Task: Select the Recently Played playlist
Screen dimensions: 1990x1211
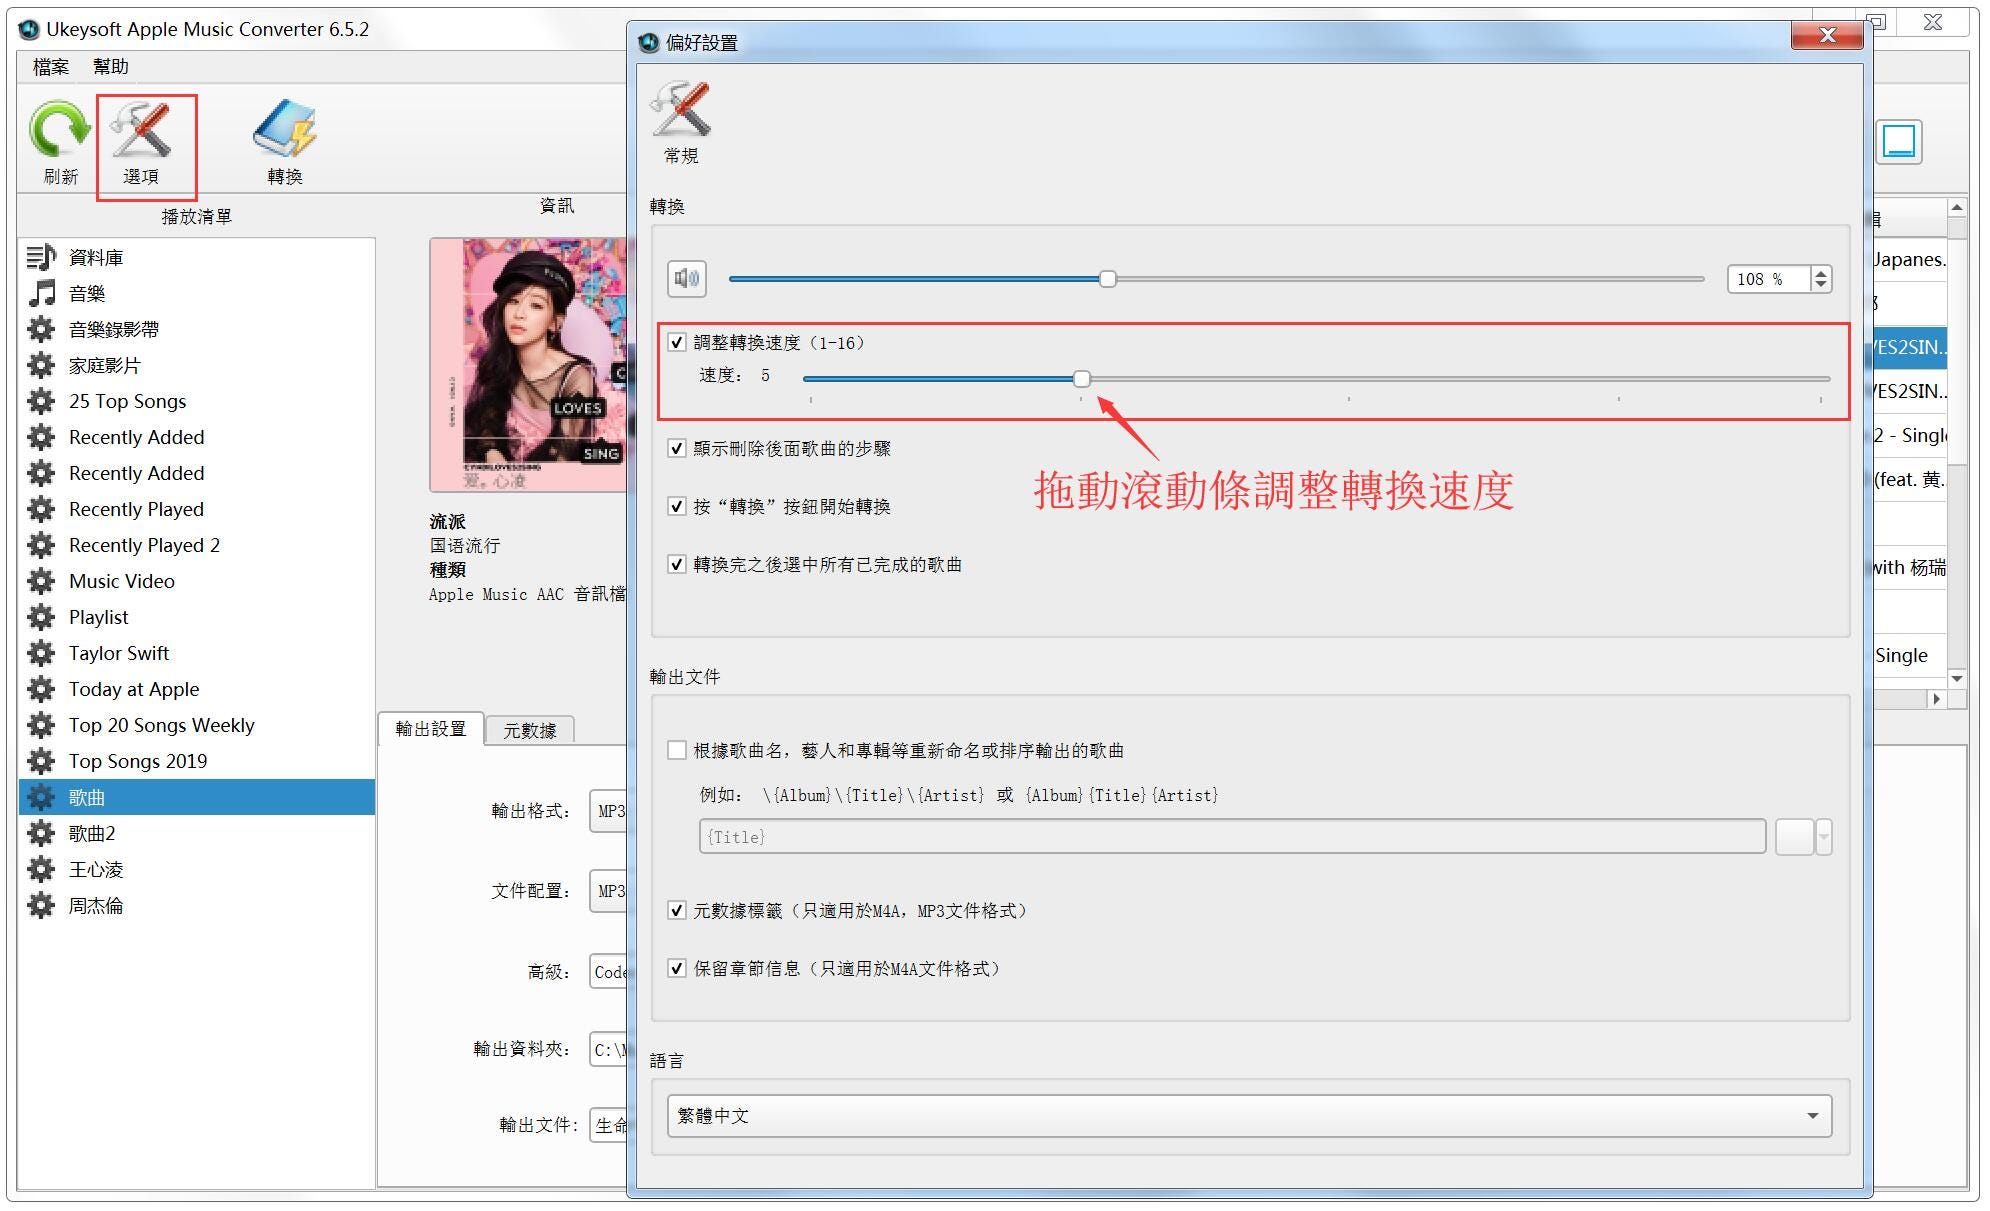Action: click(x=197, y=509)
